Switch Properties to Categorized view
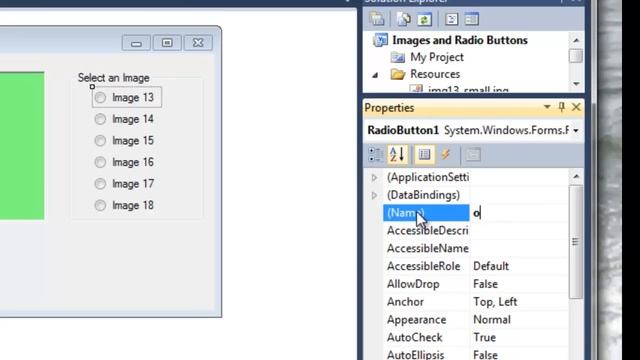This screenshot has height=360, width=640. (x=375, y=154)
